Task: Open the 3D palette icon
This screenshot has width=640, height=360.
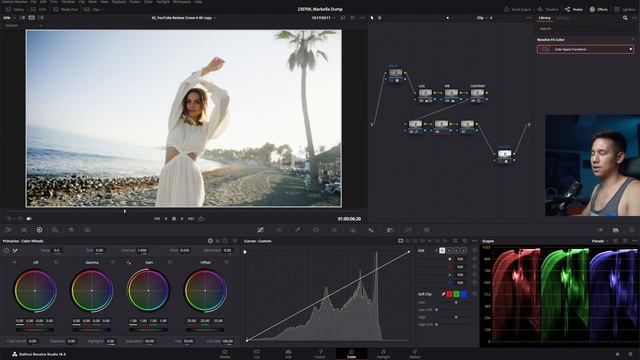Action: coord(427,230)
